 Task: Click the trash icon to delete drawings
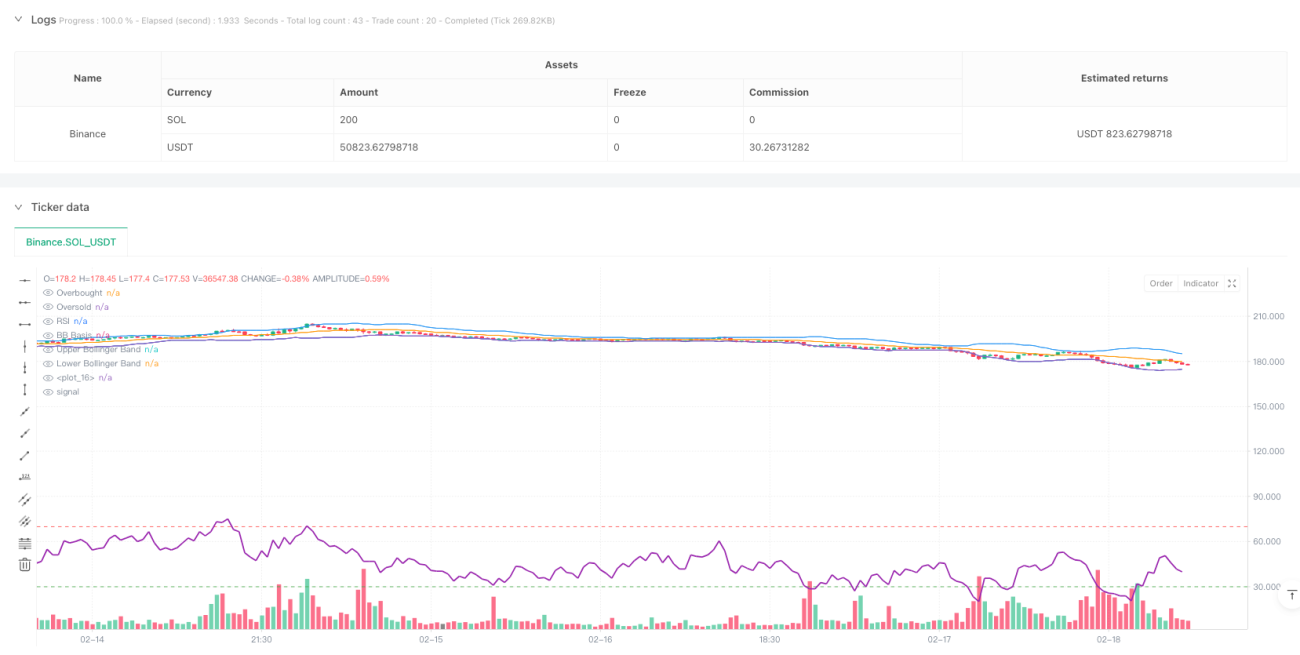[x=25, y=565]
